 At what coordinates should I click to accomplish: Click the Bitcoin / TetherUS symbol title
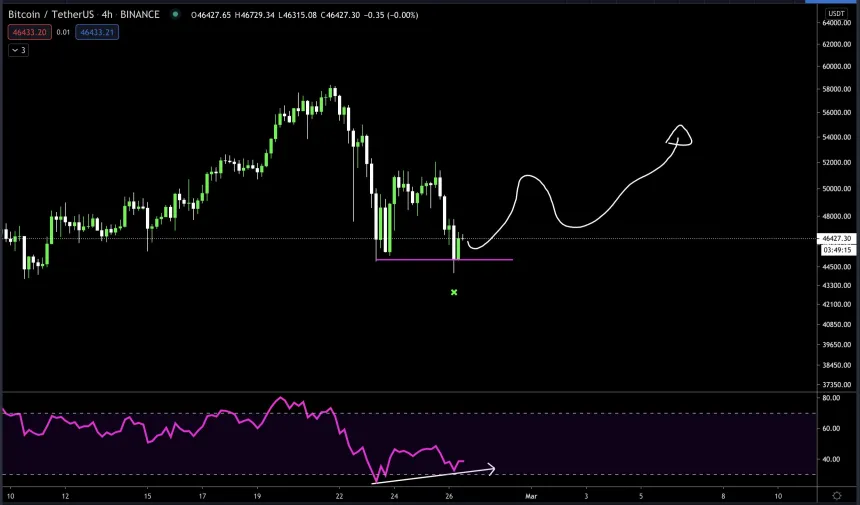(51, 14)
